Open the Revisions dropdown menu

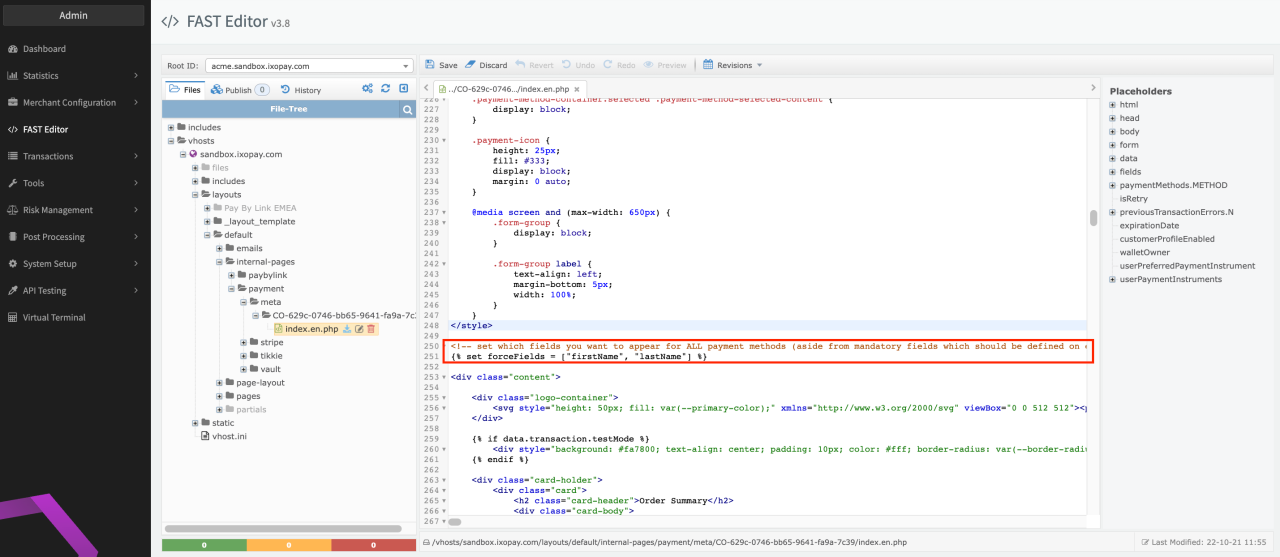click(733, 65)
